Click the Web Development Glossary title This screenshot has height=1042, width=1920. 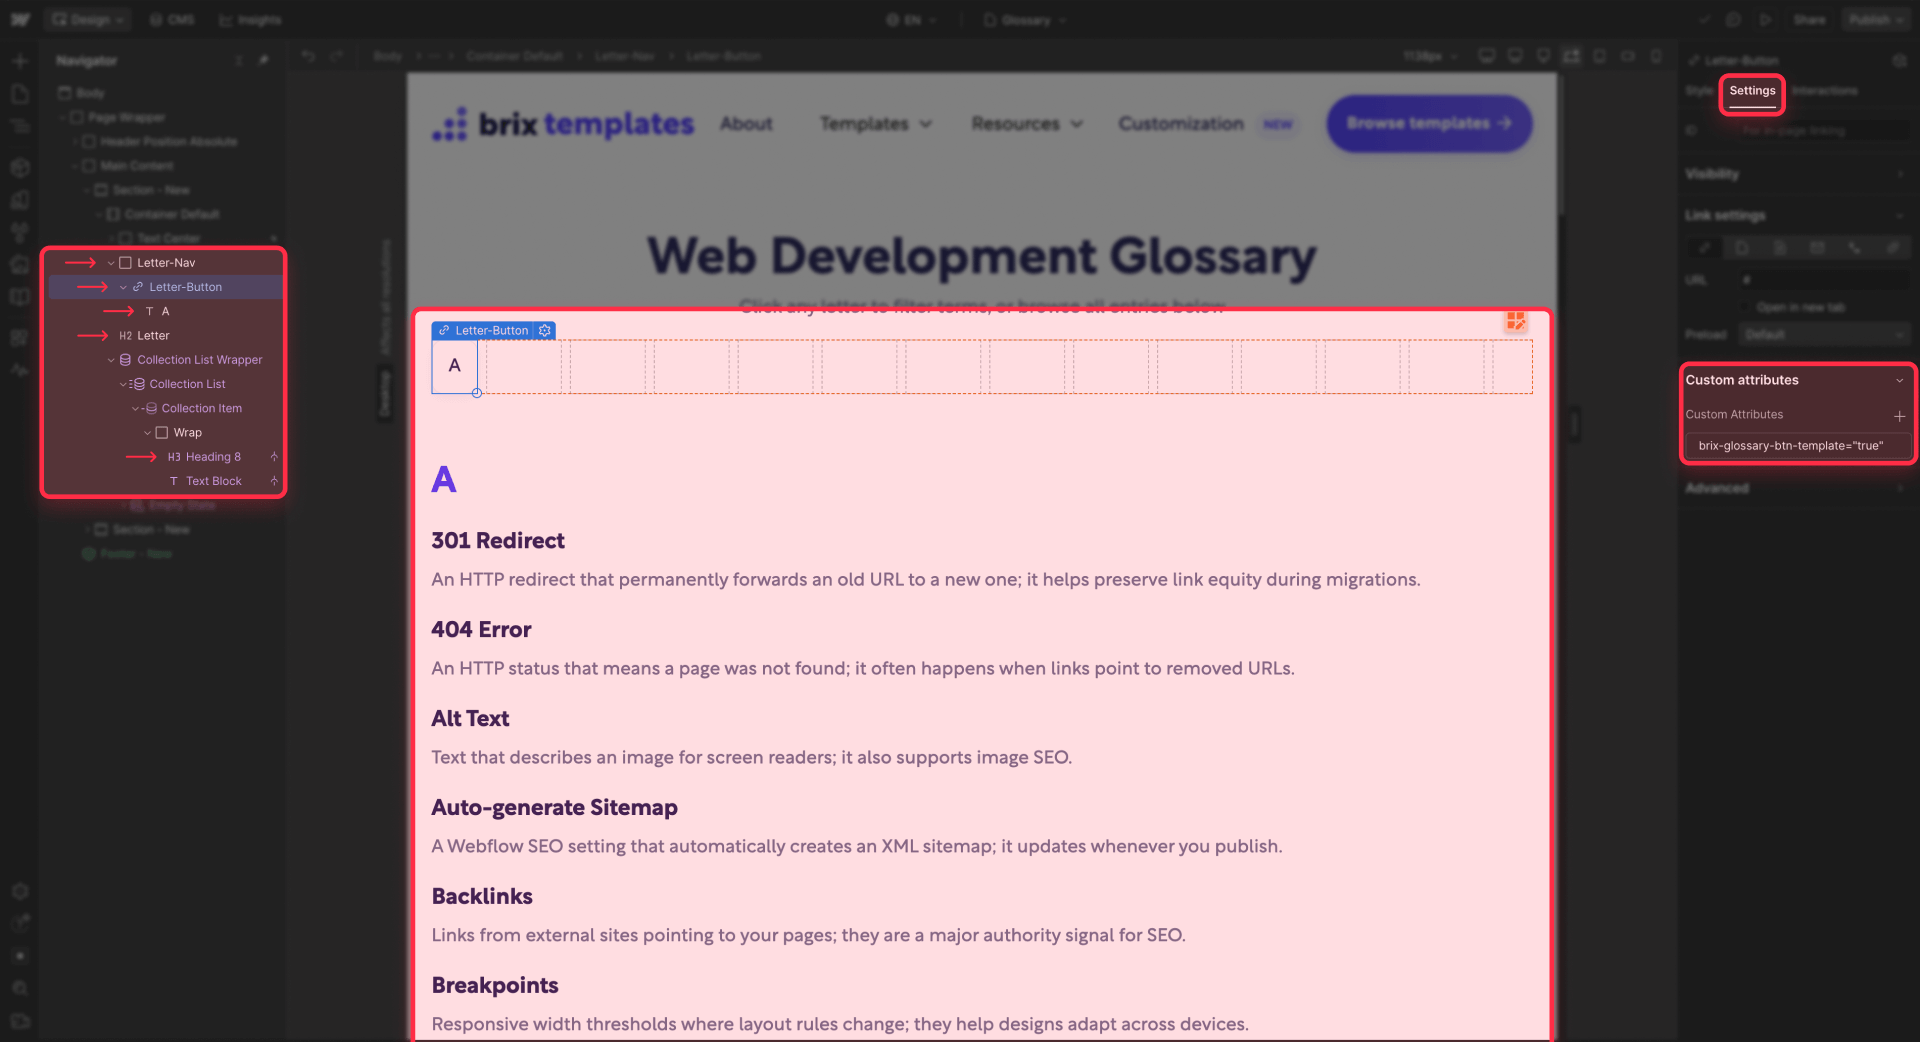tap(982, 256)
